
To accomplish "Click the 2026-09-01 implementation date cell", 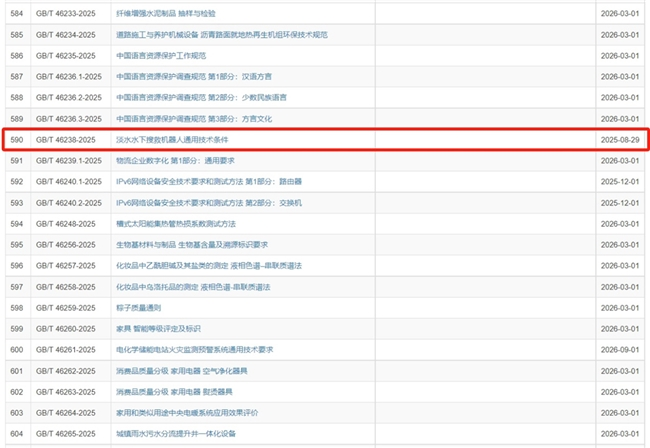I will coord(620,349).
